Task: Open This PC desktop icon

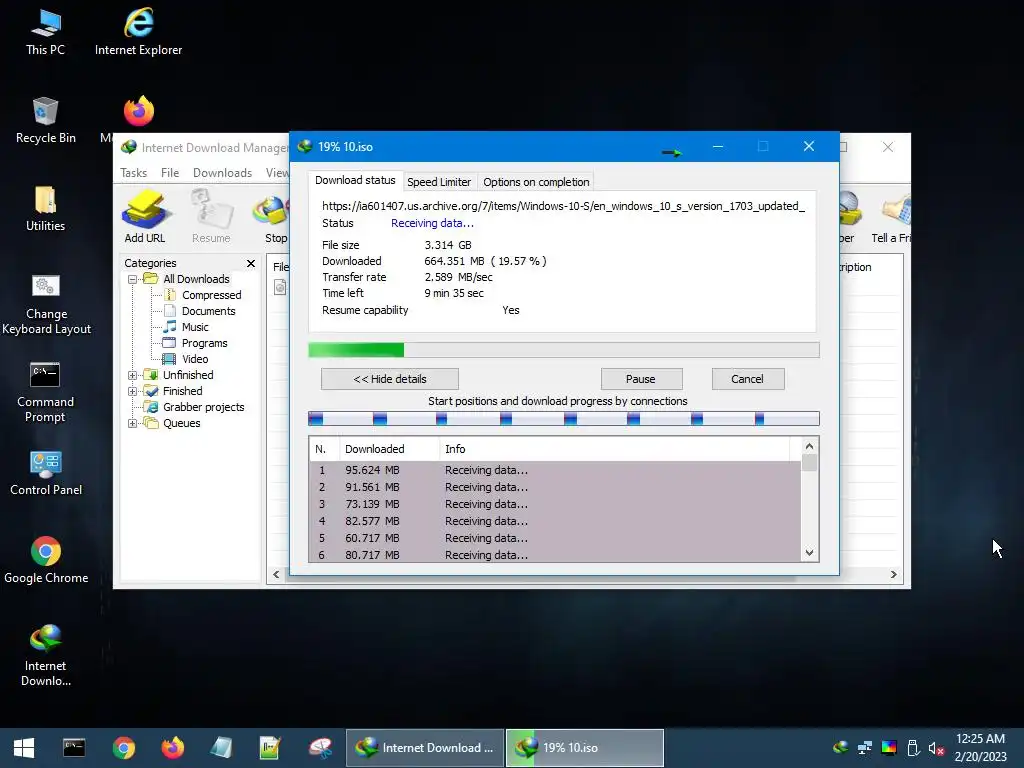Action: (45, 33)
